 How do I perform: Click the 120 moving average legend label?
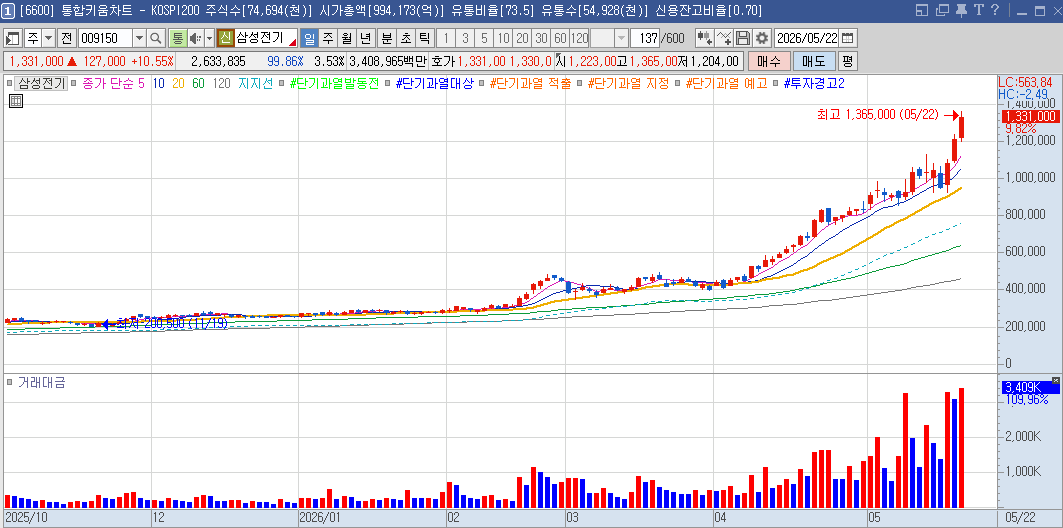coord(222,84)
